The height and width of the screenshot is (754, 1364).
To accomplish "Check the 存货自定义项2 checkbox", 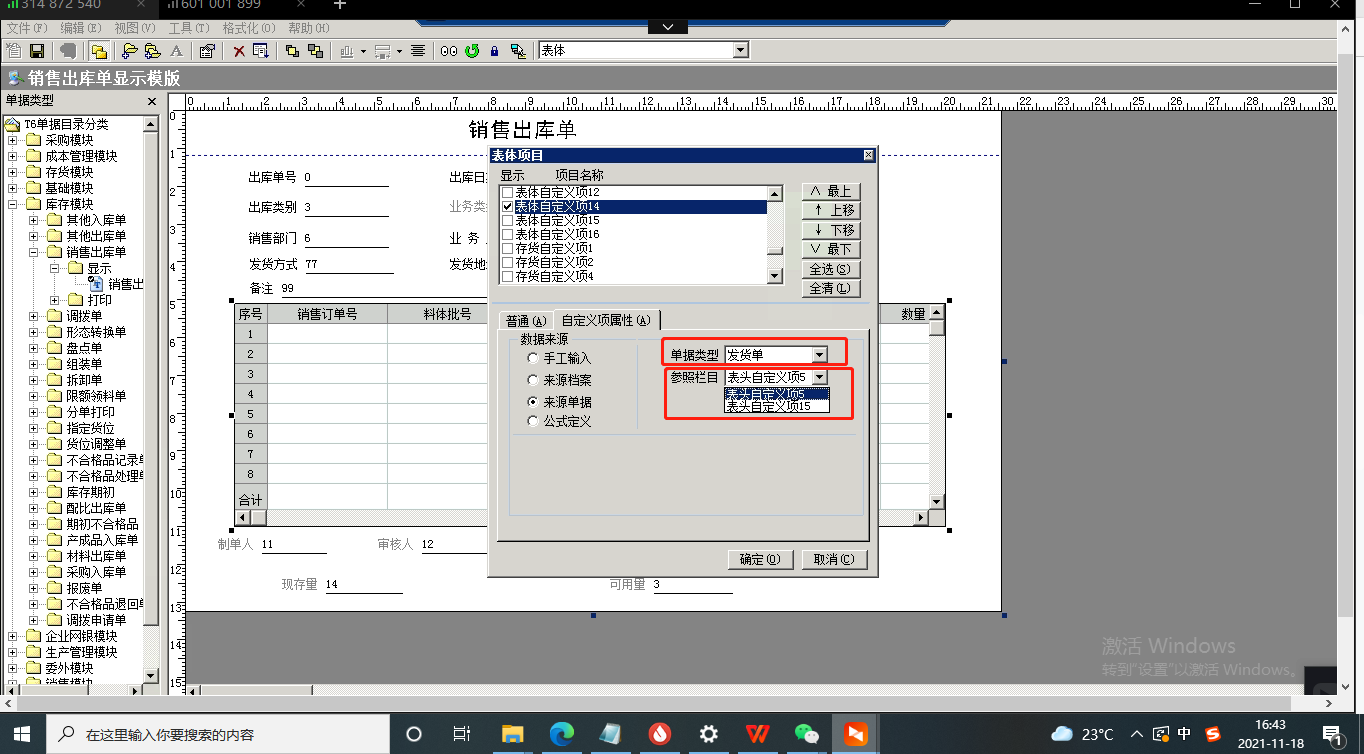I will pos(507,262).
